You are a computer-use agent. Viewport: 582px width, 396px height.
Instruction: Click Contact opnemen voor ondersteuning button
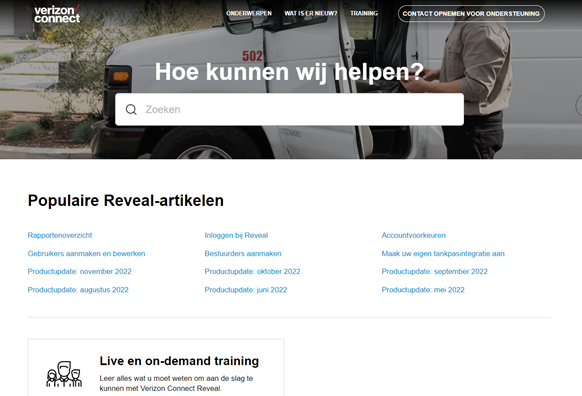471,14
